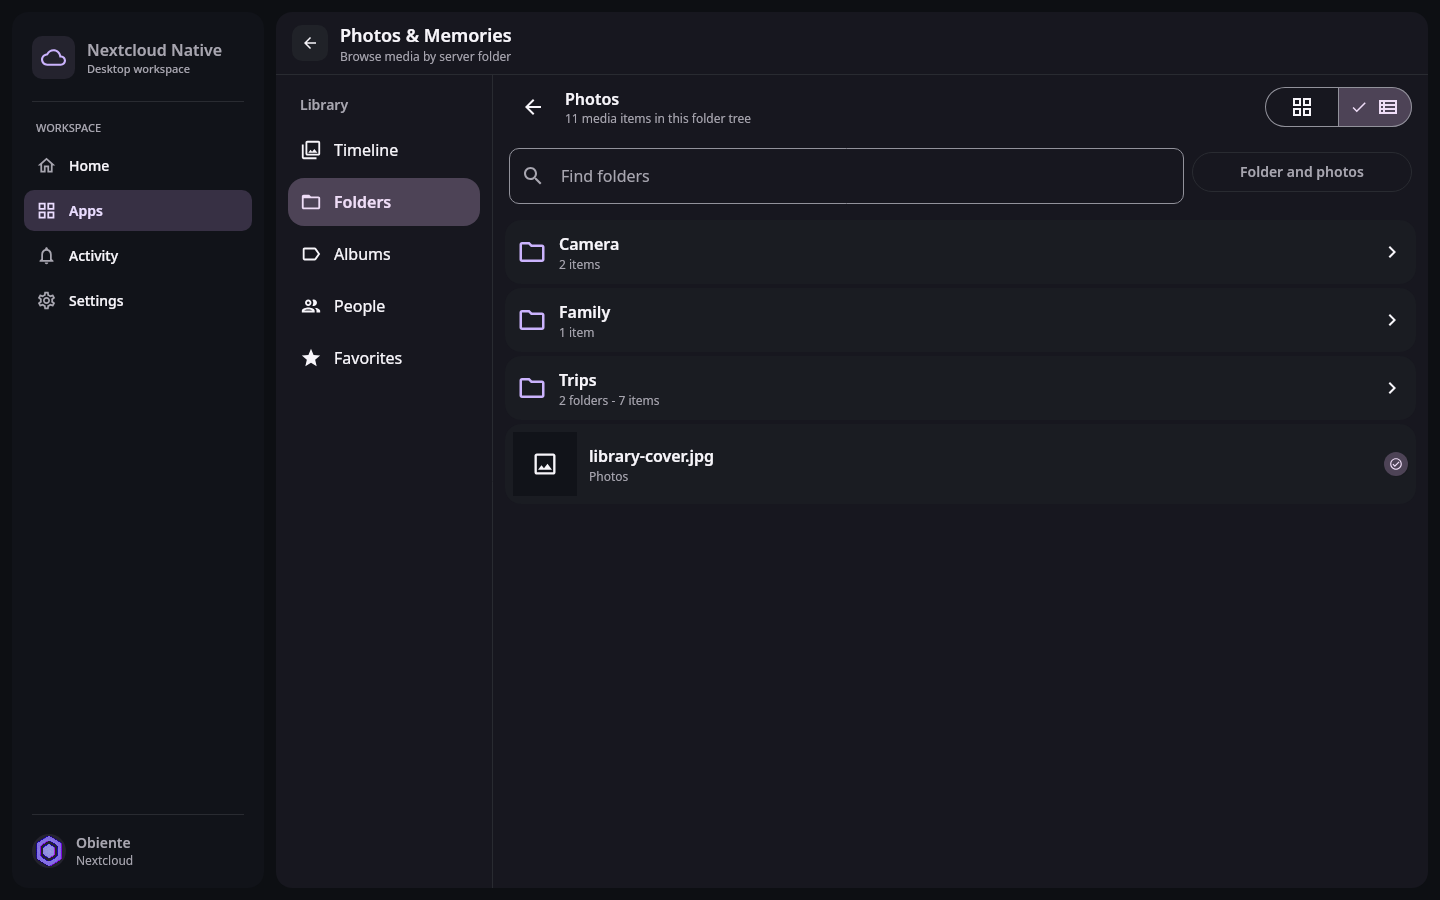Switch to grid view layout
The width and height of the screenshot is (1440, 900).
click(x=1302, y=107)
